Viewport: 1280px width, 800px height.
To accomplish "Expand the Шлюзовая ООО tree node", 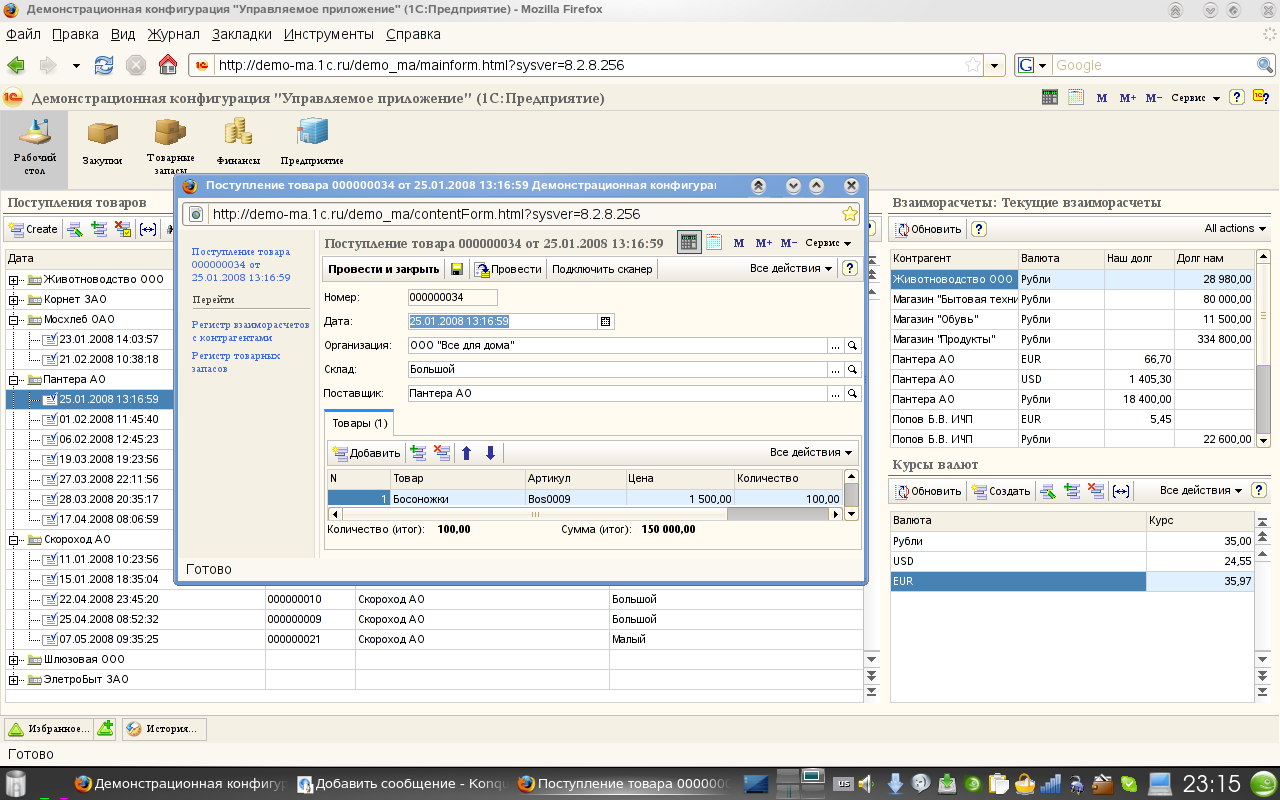I will (x=14, y=659).
